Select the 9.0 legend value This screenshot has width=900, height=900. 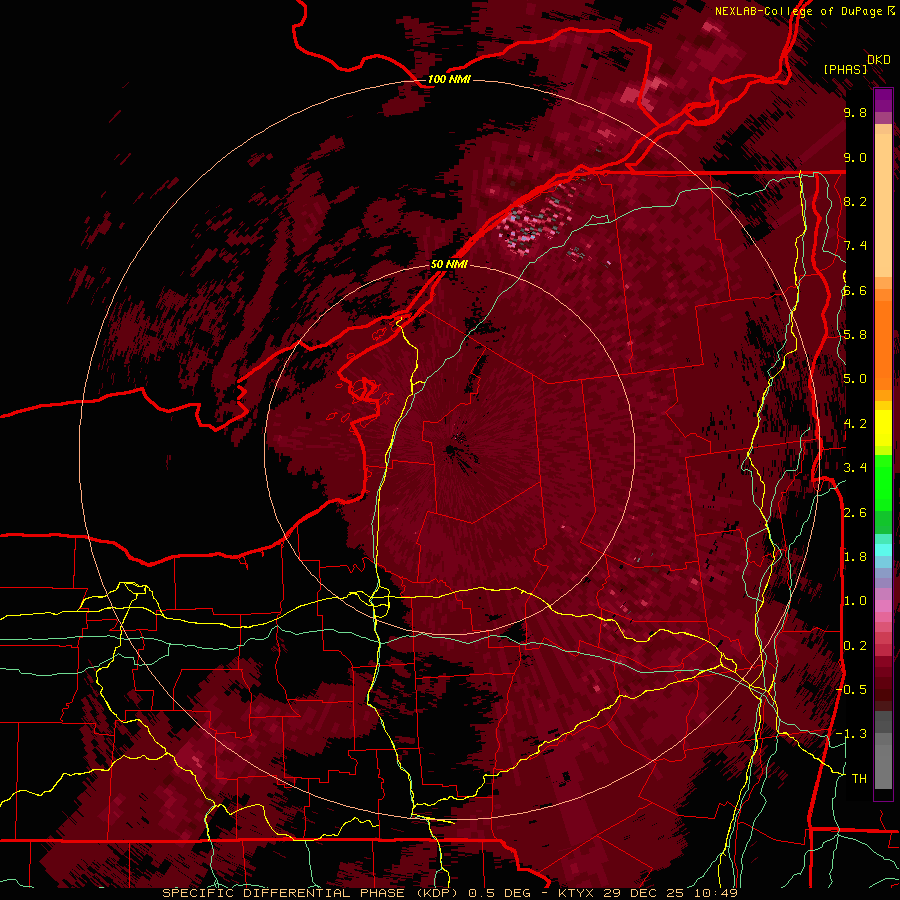[855, 157]
